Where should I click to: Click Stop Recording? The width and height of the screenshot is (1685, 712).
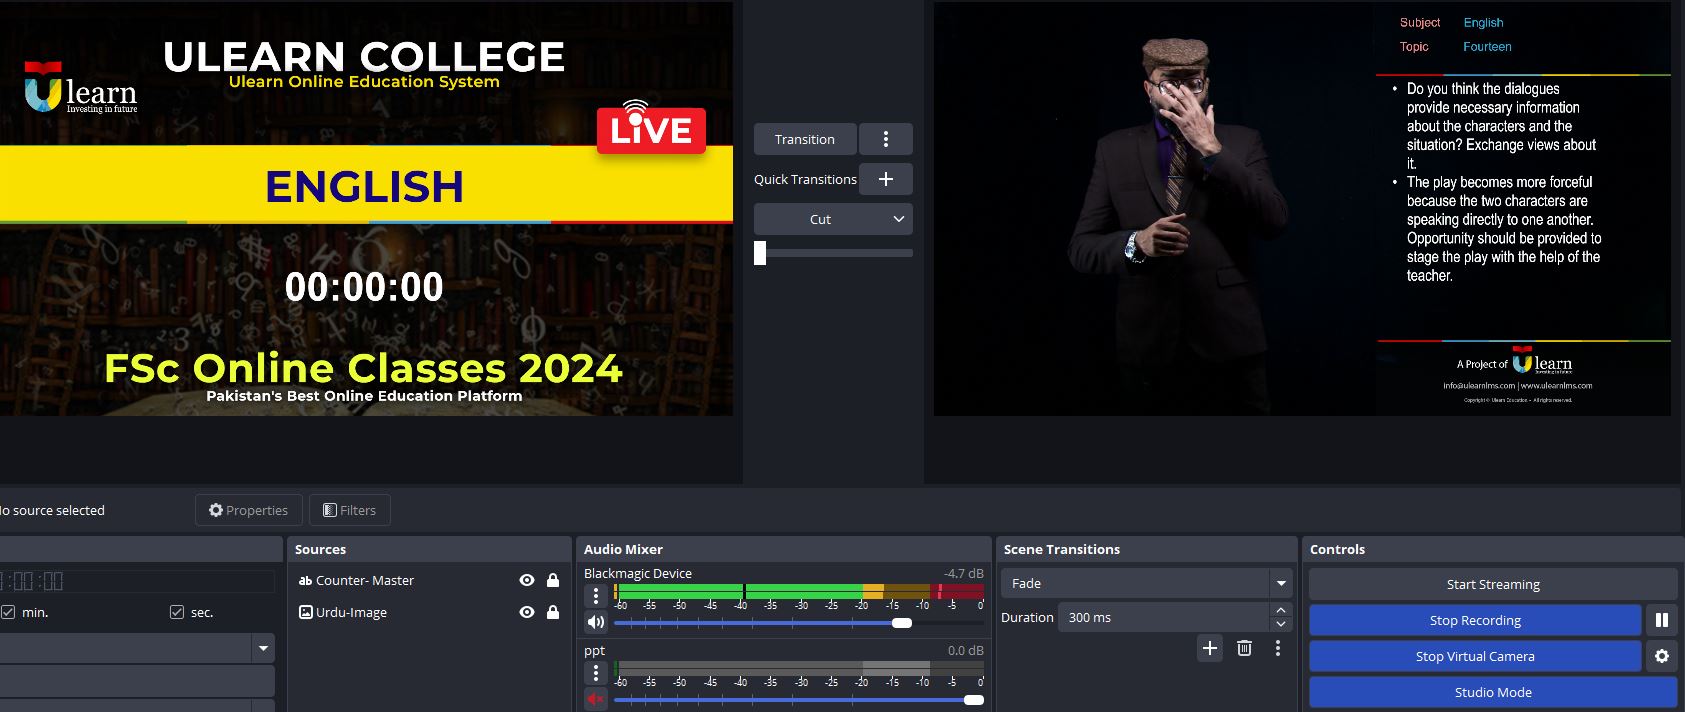click(1475, 620)
